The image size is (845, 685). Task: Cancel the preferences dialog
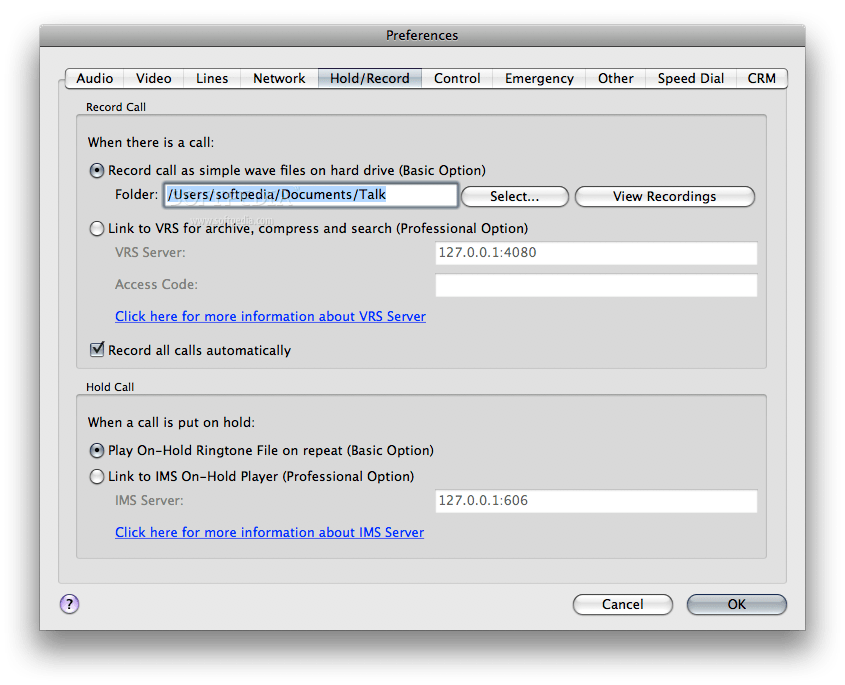click(x=622, y=604)
